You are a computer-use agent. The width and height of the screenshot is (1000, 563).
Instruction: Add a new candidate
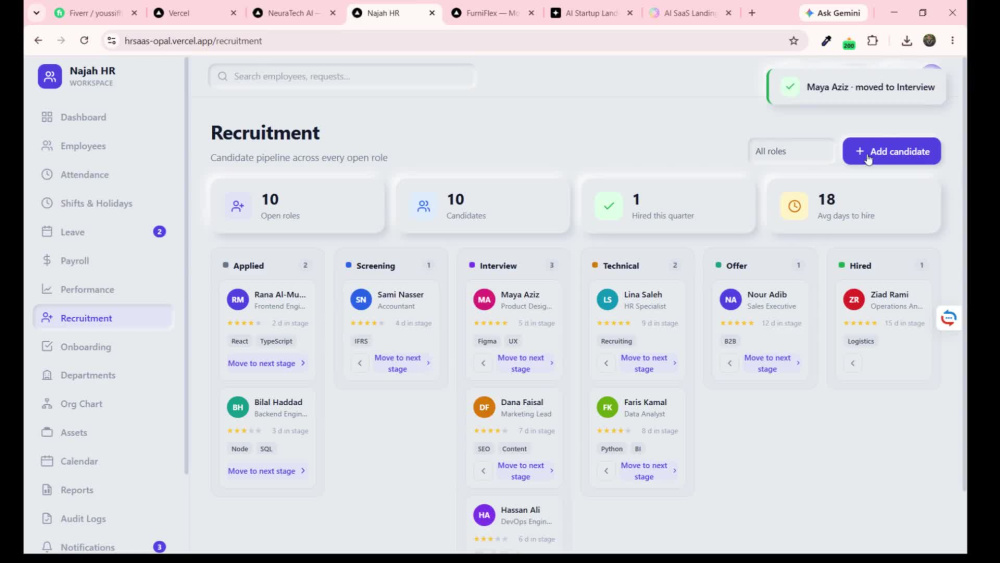(892, 151)
